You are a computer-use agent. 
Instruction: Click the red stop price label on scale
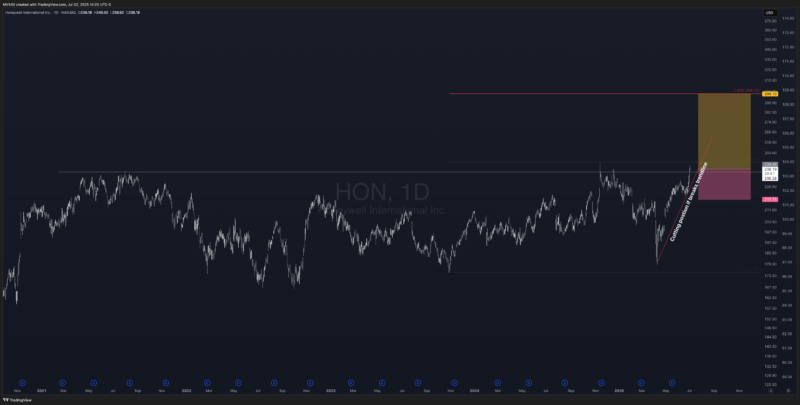click(x=770, y=199)
